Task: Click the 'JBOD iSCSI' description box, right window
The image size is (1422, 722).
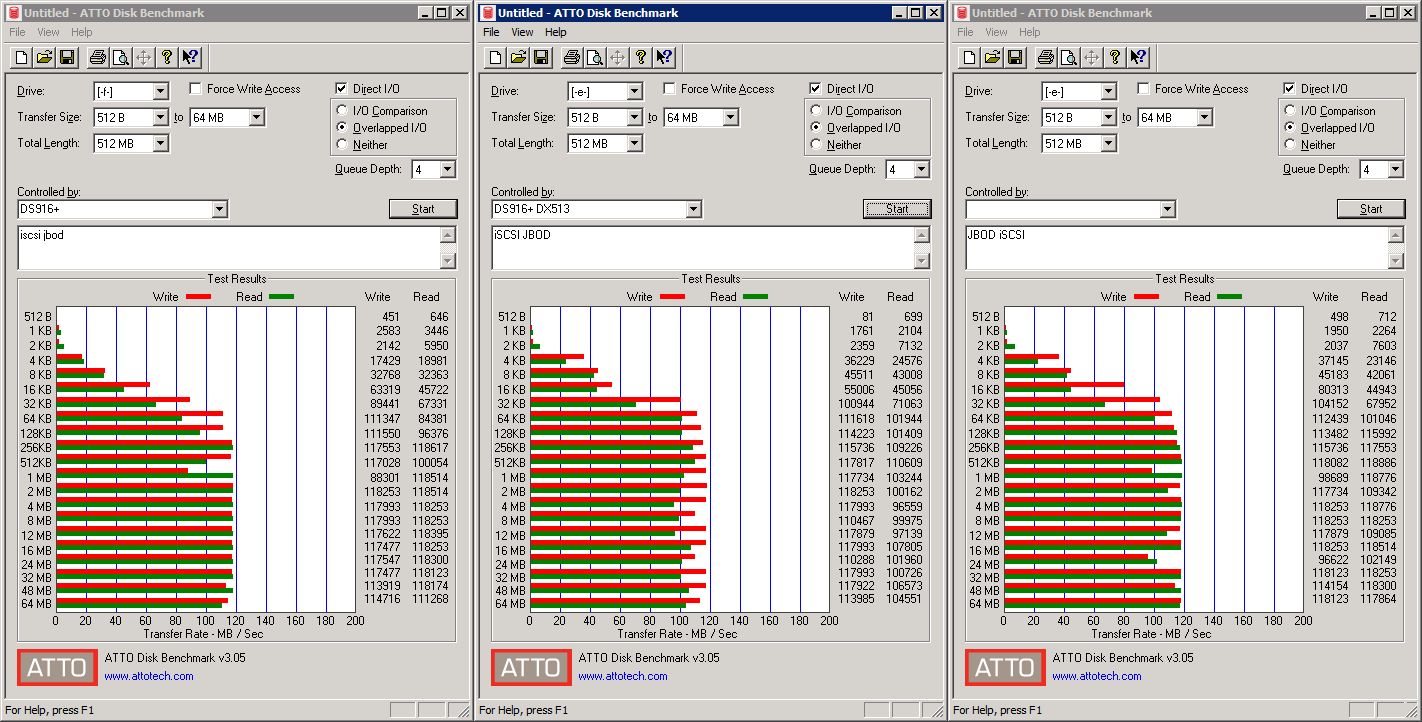Action: tap(1177, 248)
